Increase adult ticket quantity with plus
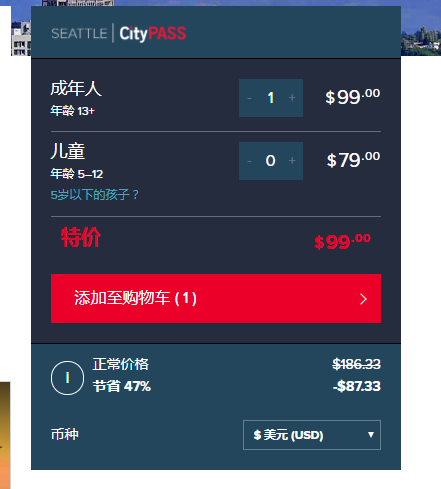Viewport: 441px width, 489px height. click(x=292, y=98)
